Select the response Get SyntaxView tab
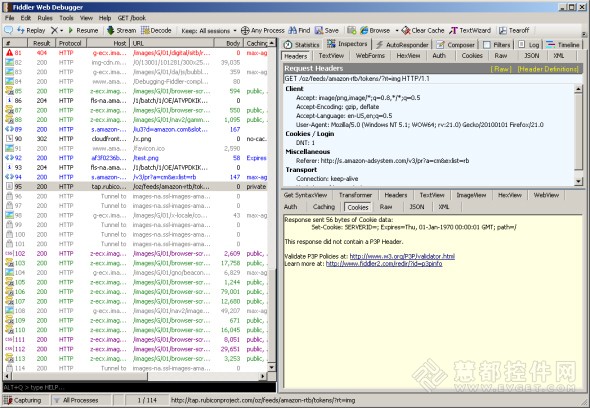The height and width of the screenshot is (408, 590). tap(306, 195)
